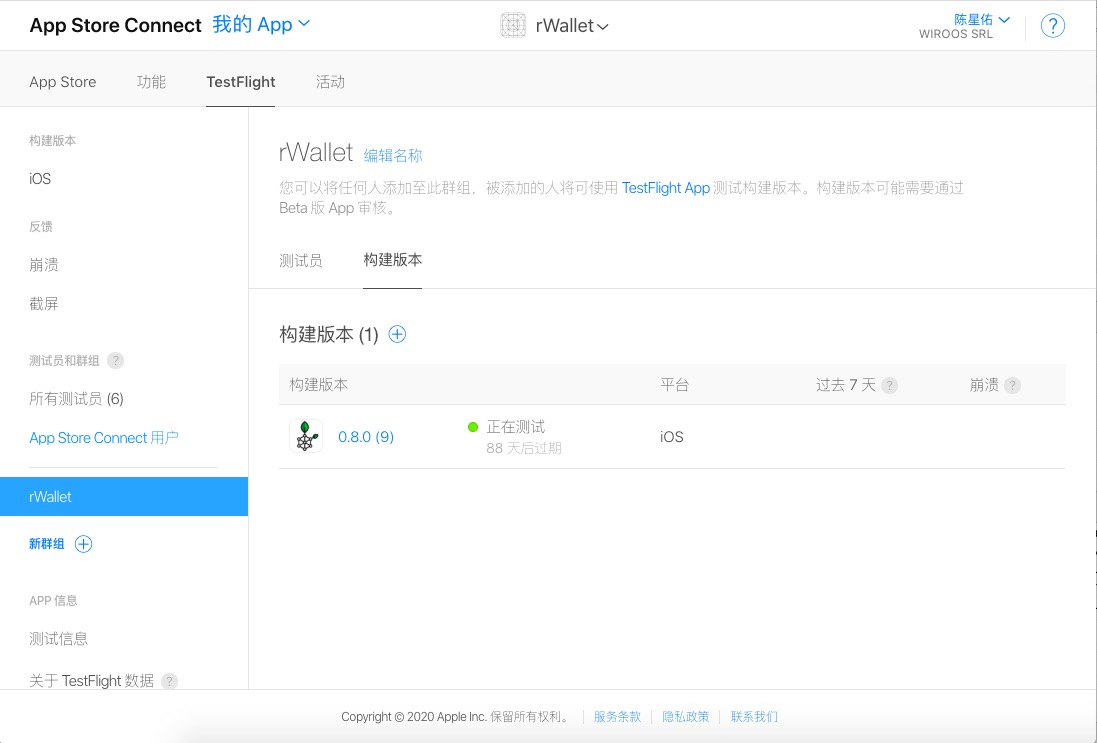This screenshot has width=1097, height=743.
Task: Click the 88 天后过期 expiry text
Action: 524,448
